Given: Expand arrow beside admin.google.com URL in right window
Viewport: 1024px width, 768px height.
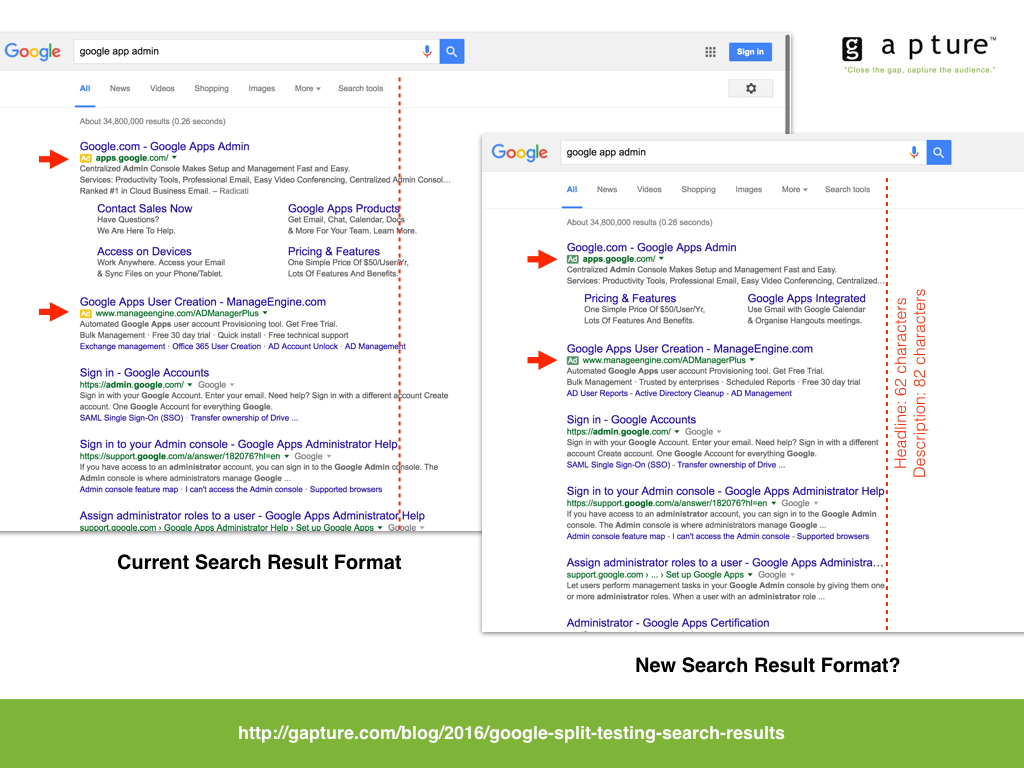Looking at the screenshot, I should click(677, 432).
